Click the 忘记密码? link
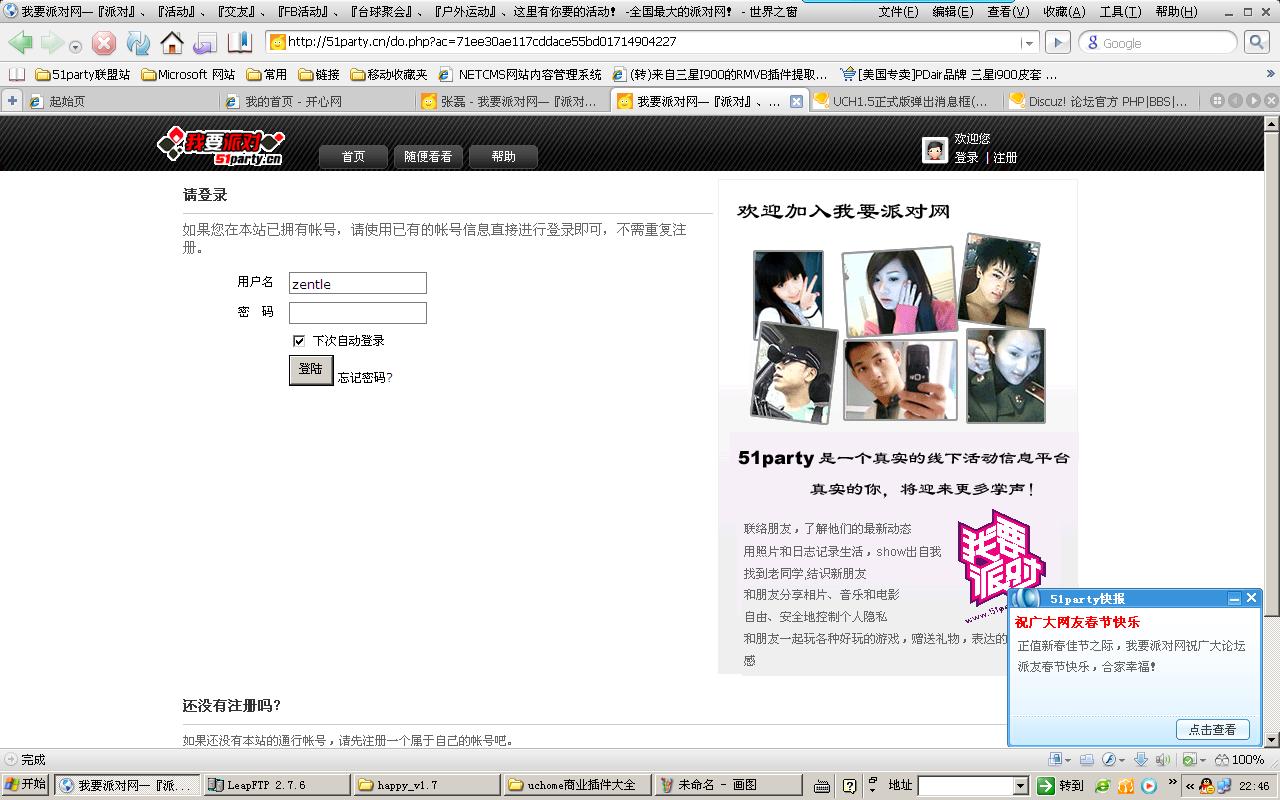The width and height of the screenshot is (1280, 800). [365, 377]
